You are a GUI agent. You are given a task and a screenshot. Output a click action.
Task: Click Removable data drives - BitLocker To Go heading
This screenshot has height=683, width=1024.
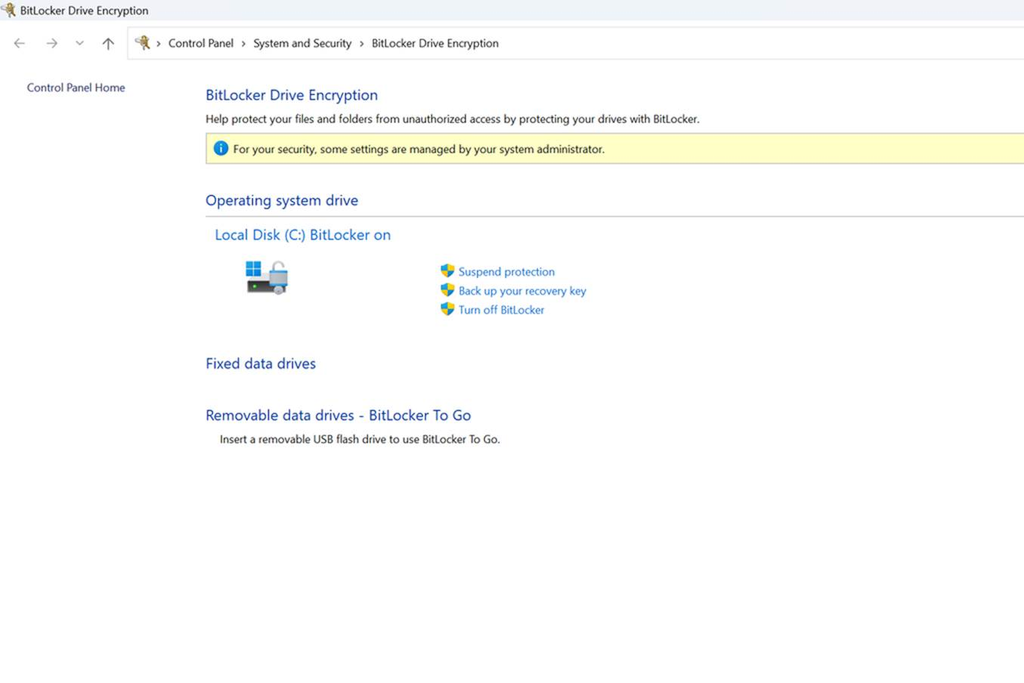338,415
